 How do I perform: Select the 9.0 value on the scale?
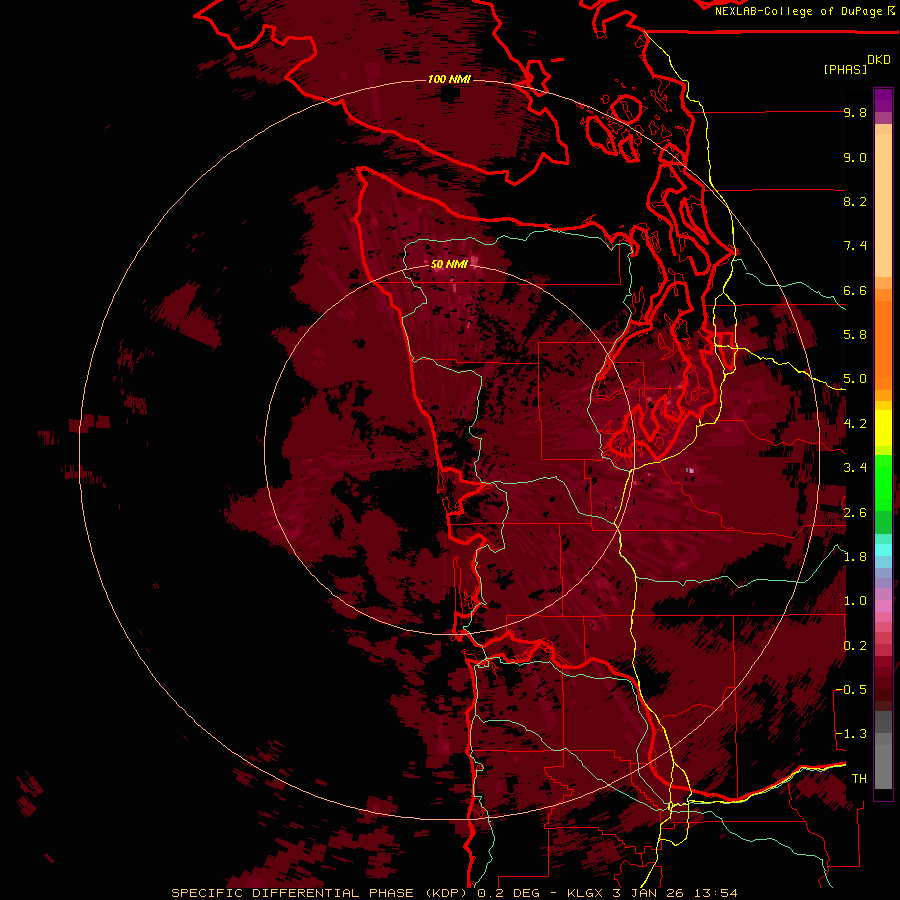tap(855, 157)
